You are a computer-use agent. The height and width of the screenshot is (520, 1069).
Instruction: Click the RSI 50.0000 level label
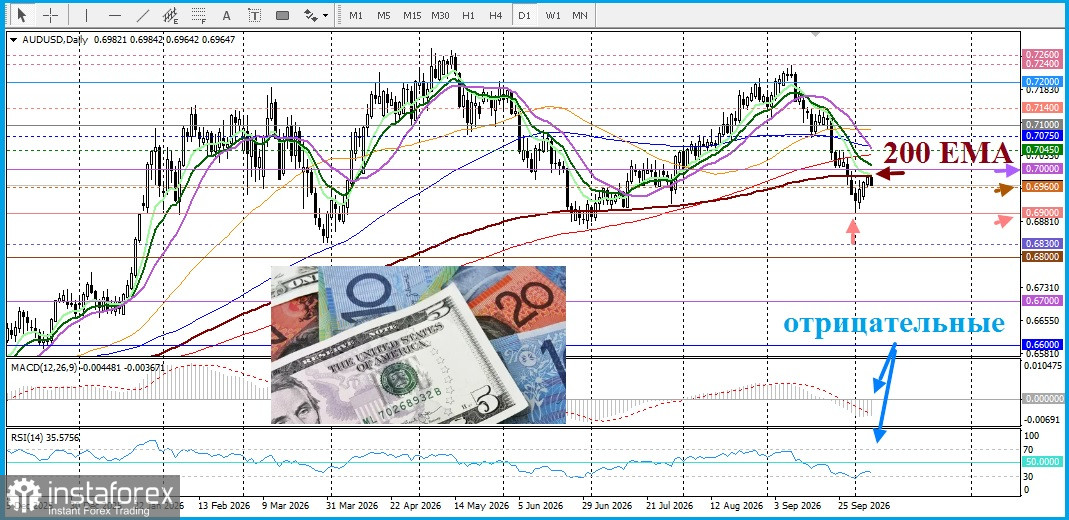tap(1041, 462)
